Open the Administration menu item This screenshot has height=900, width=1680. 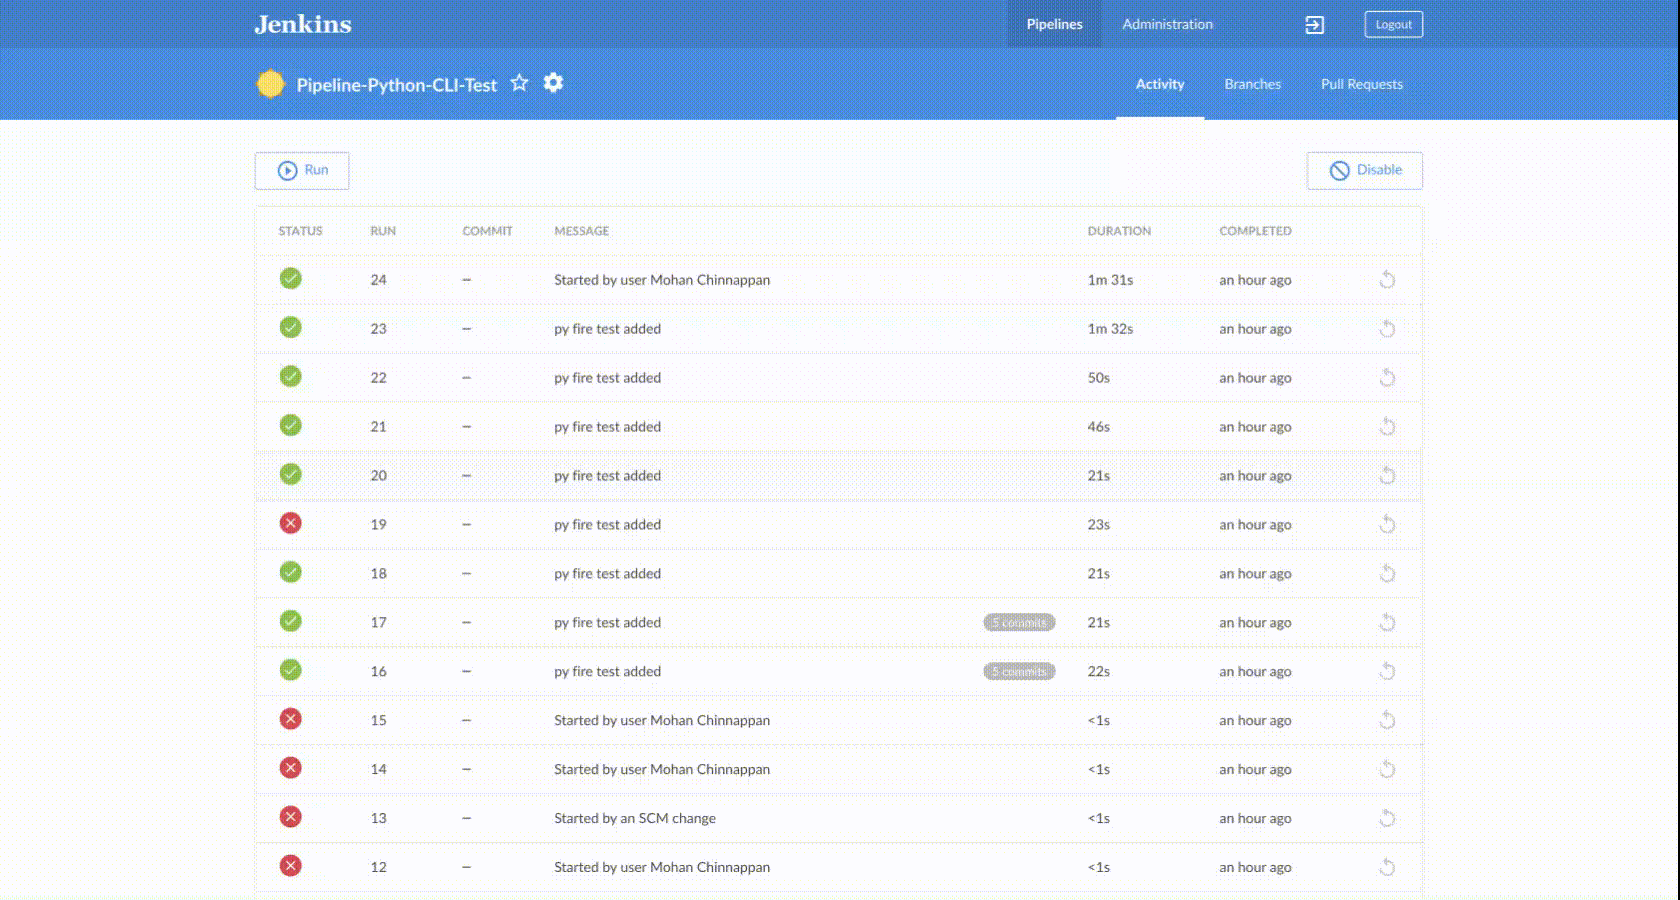[x=1167, y=24]
